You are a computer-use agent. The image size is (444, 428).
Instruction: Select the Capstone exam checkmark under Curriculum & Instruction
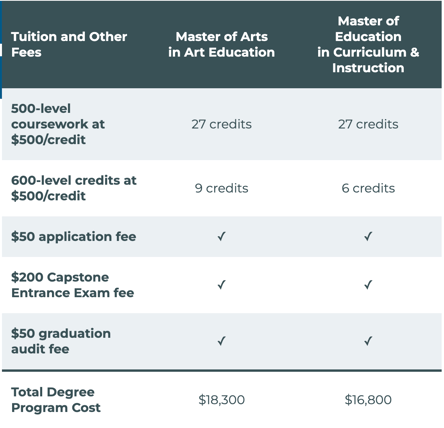[x=368, y=285]
